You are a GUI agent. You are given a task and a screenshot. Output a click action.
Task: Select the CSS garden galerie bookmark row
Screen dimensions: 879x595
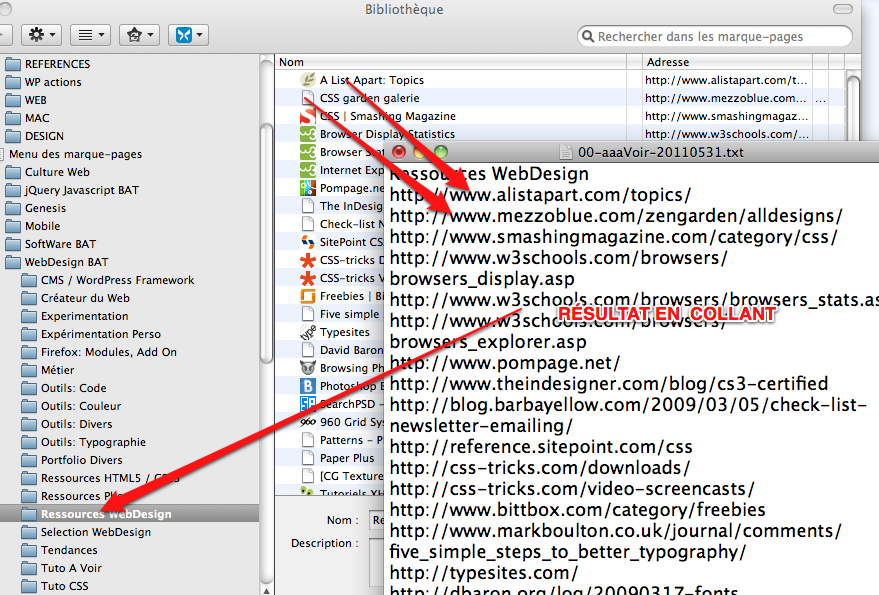(369, 98)
